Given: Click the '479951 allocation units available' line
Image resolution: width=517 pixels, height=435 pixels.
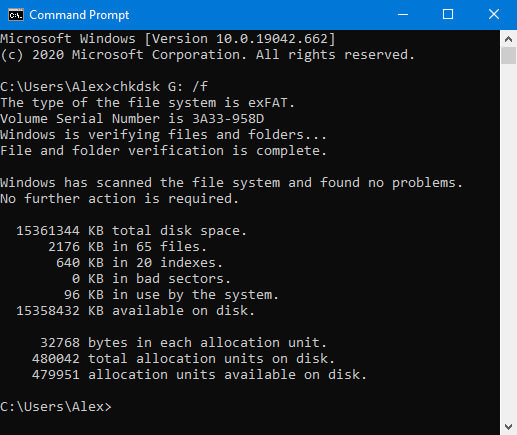Looking at the screenshot, I should pos(199,375).
